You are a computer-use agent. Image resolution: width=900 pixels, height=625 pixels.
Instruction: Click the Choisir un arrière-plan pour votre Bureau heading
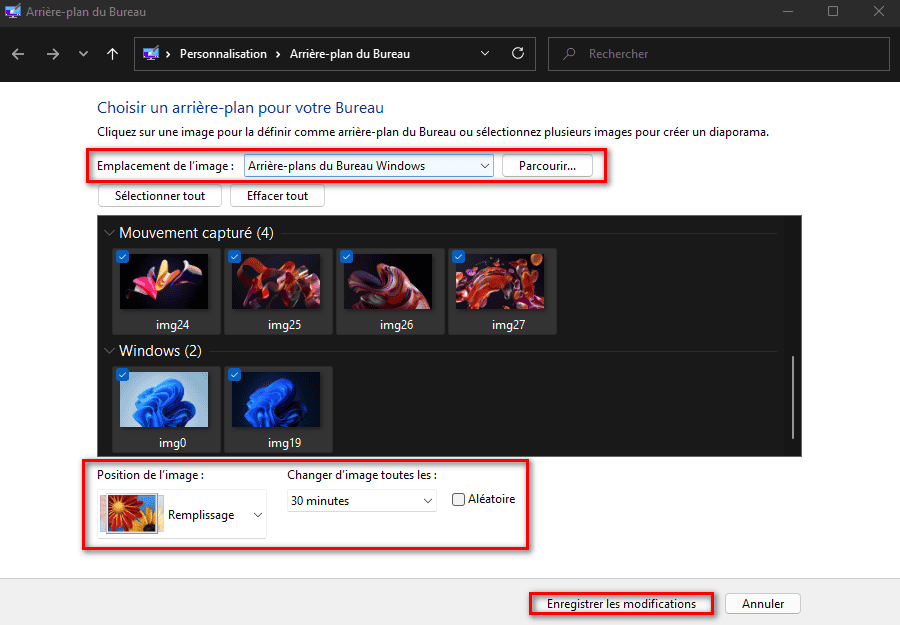[x=240, y=108]
